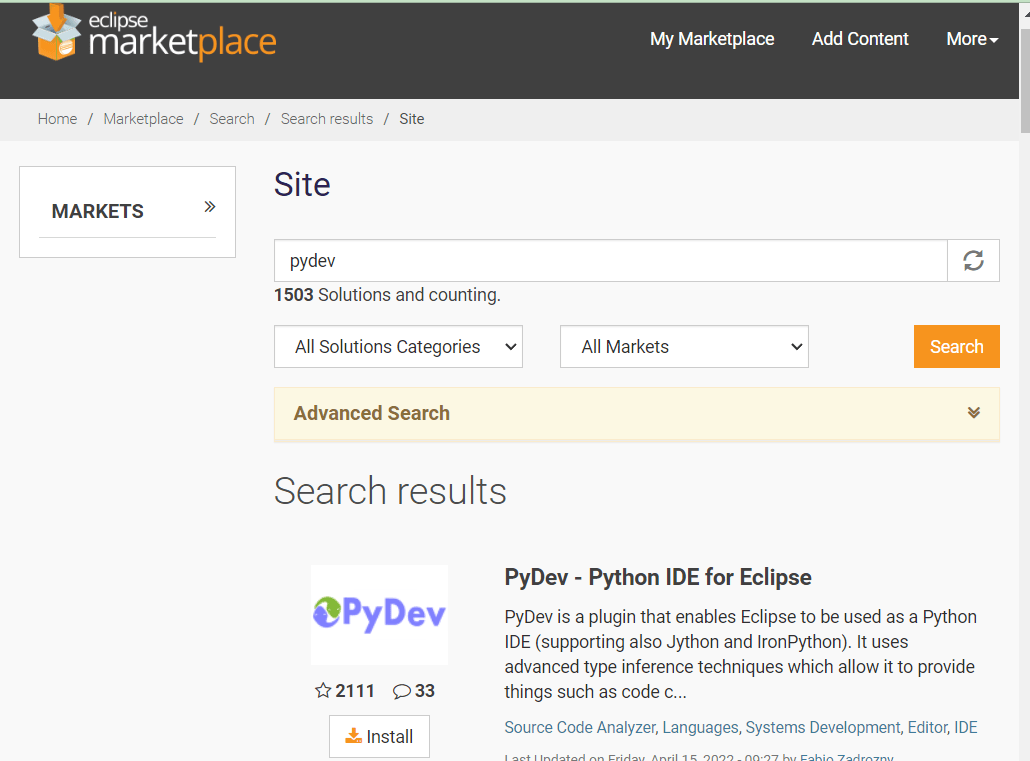1030x761 pixels.
Task: Open the All Solutions Categories dropdown
Action: [398, 346]
